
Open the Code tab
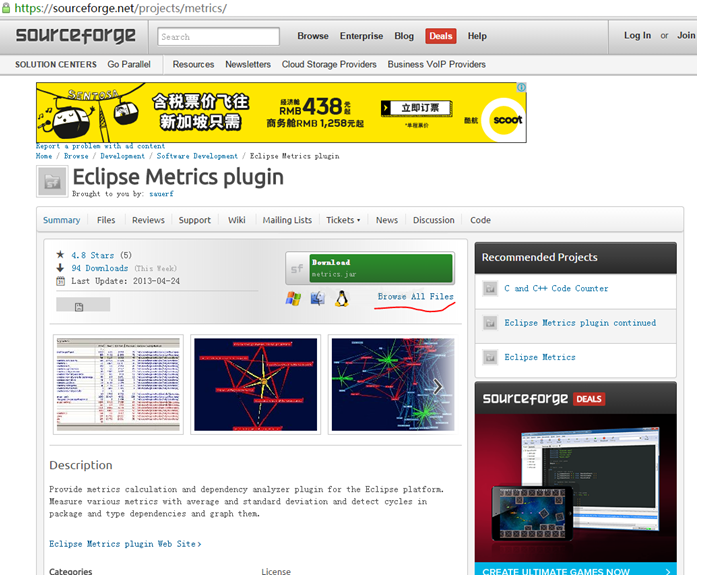481,220
